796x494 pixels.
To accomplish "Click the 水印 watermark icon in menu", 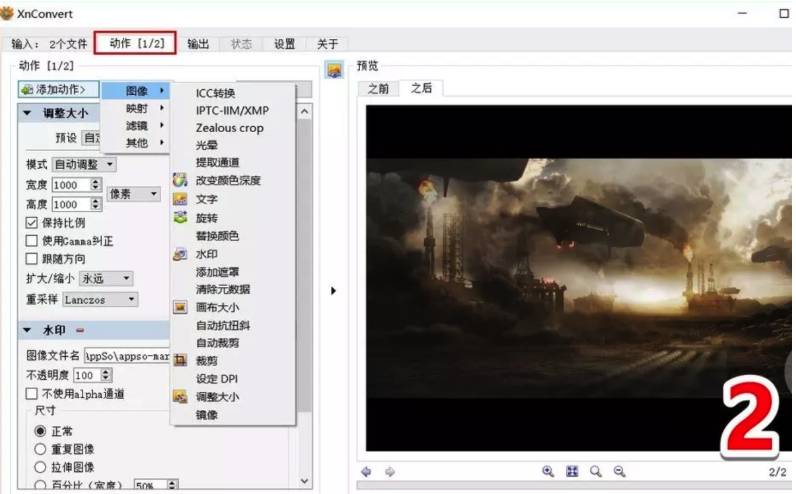I will pyautogui.click(x=180, y=254).
